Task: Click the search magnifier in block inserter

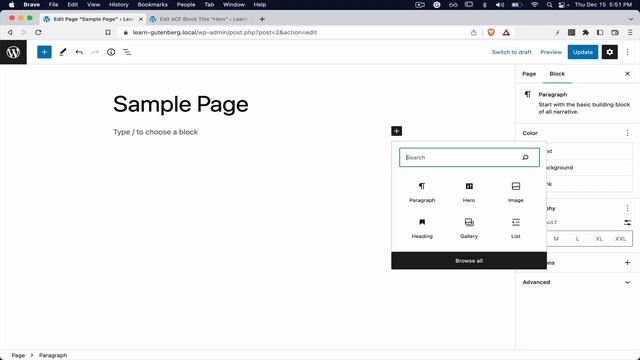Action: (x=525, y=157)
